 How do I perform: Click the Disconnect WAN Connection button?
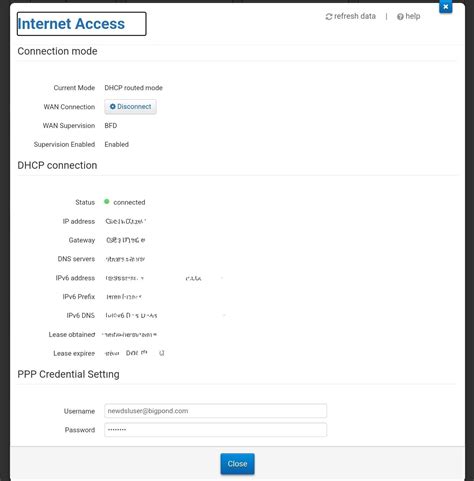(130, 107)
